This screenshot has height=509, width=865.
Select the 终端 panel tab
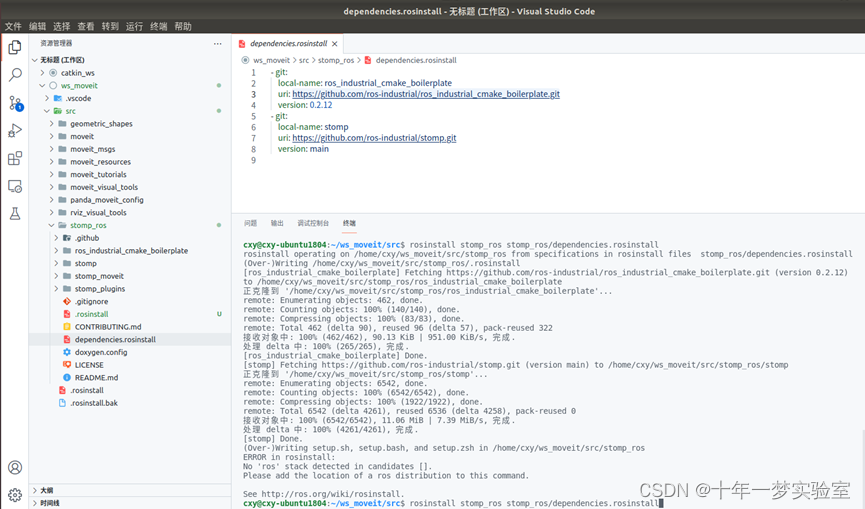pyautogui.click(x=349, y=223)
